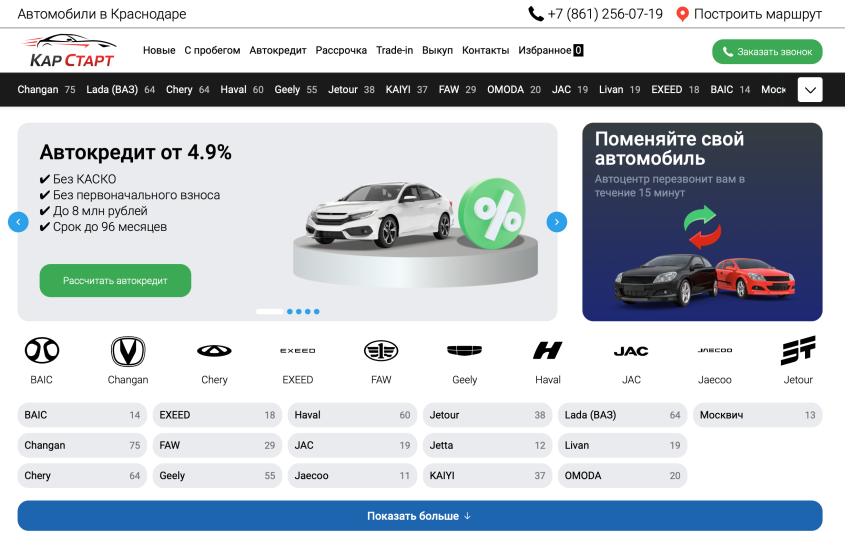
Task: Open Chery brand logo icon
Action: click(214, 351)
